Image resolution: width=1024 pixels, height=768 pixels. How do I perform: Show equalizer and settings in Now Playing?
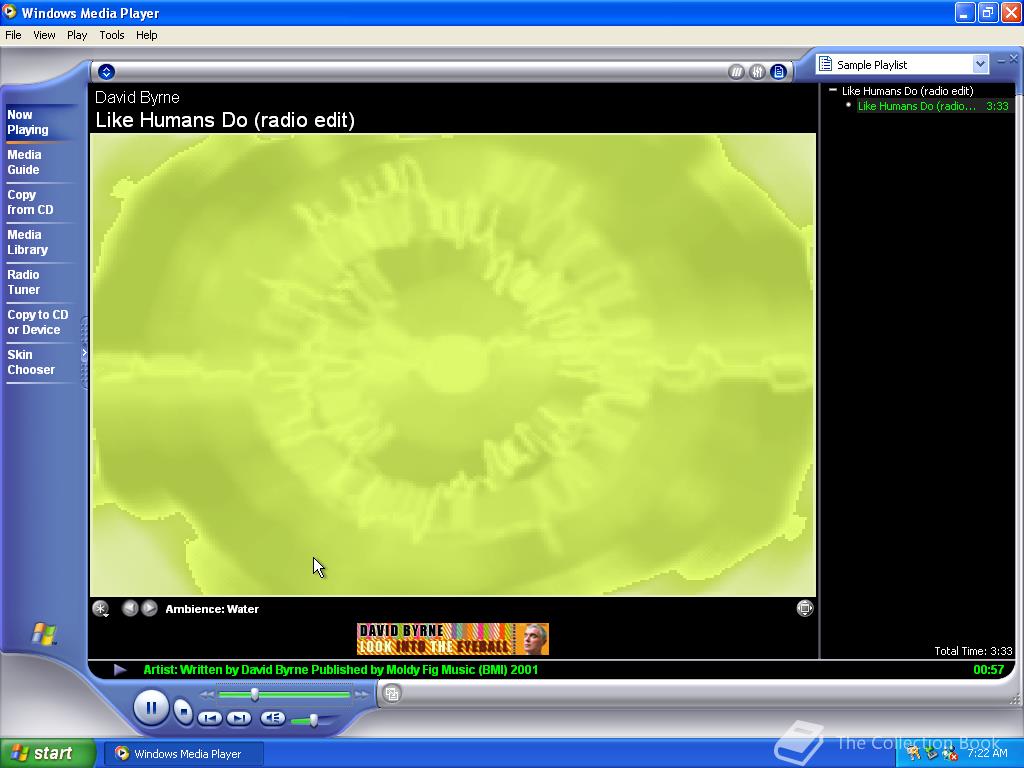coord(757,72)
